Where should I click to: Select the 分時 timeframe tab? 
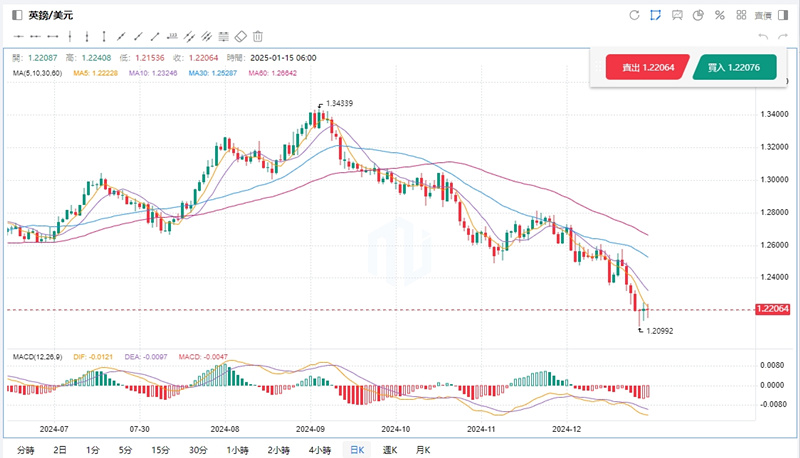click(25, 450)
